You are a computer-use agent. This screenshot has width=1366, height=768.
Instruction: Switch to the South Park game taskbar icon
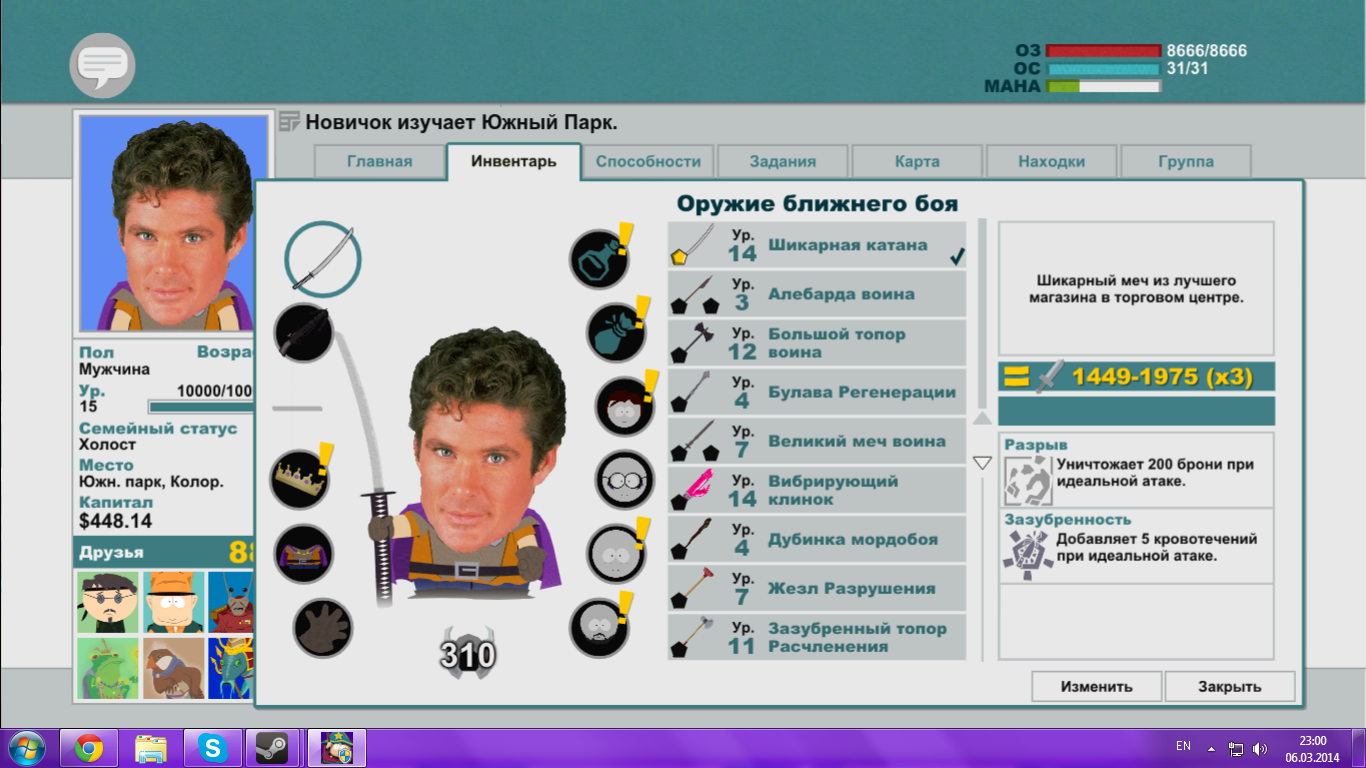pos(336,748)
